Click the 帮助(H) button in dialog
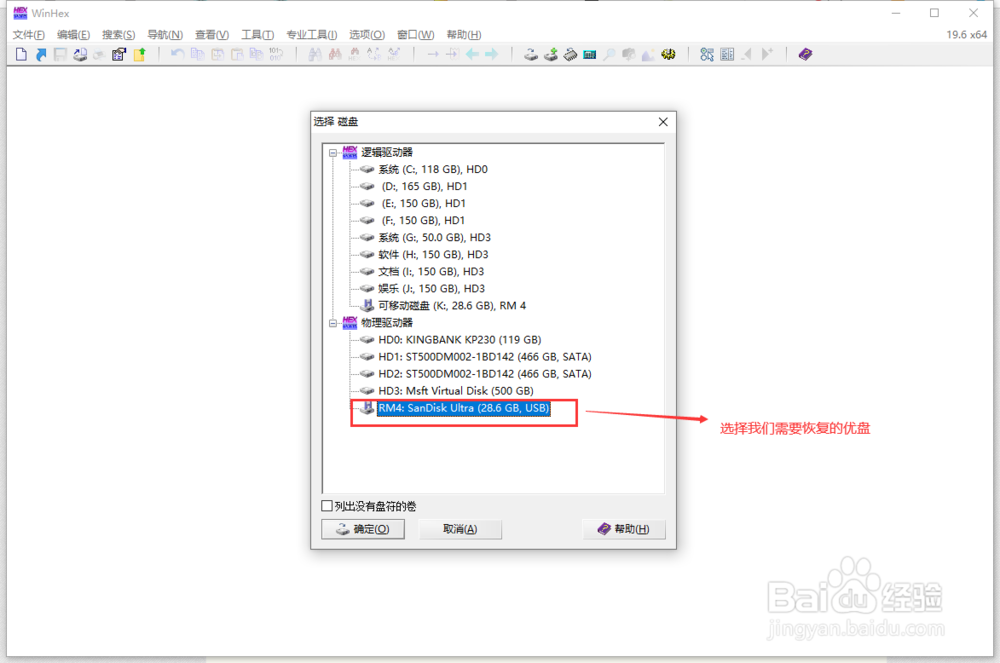 (624, 529)
